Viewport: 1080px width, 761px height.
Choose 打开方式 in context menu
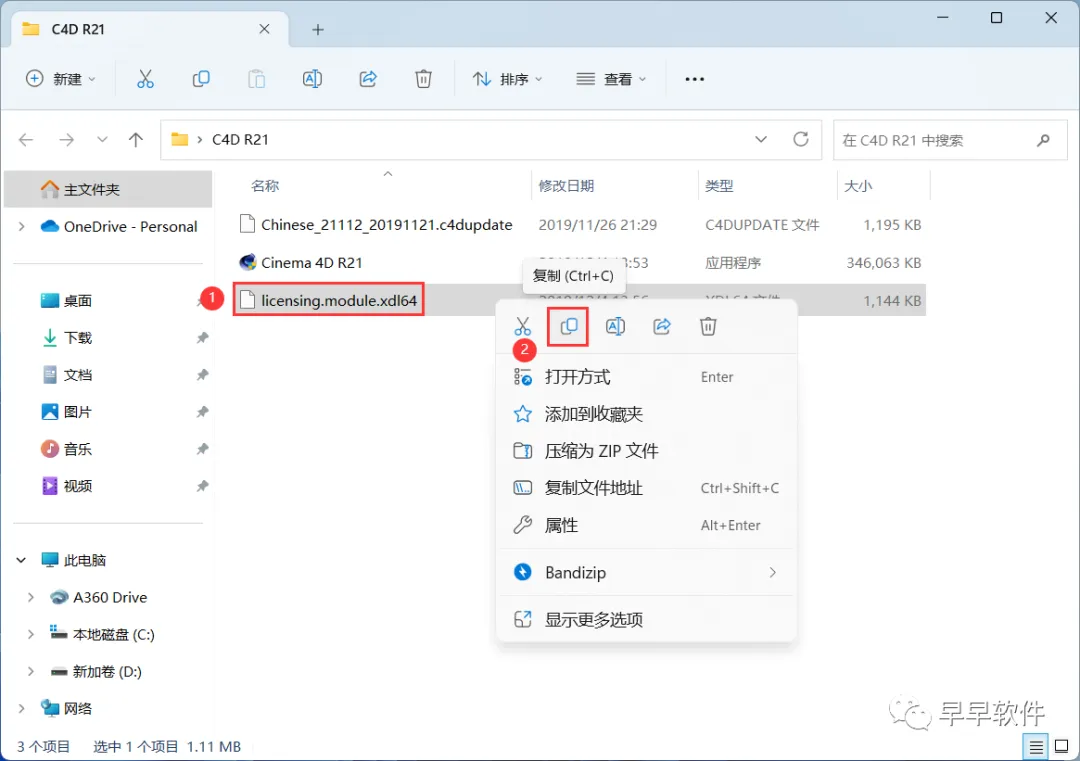click(646, 377)
